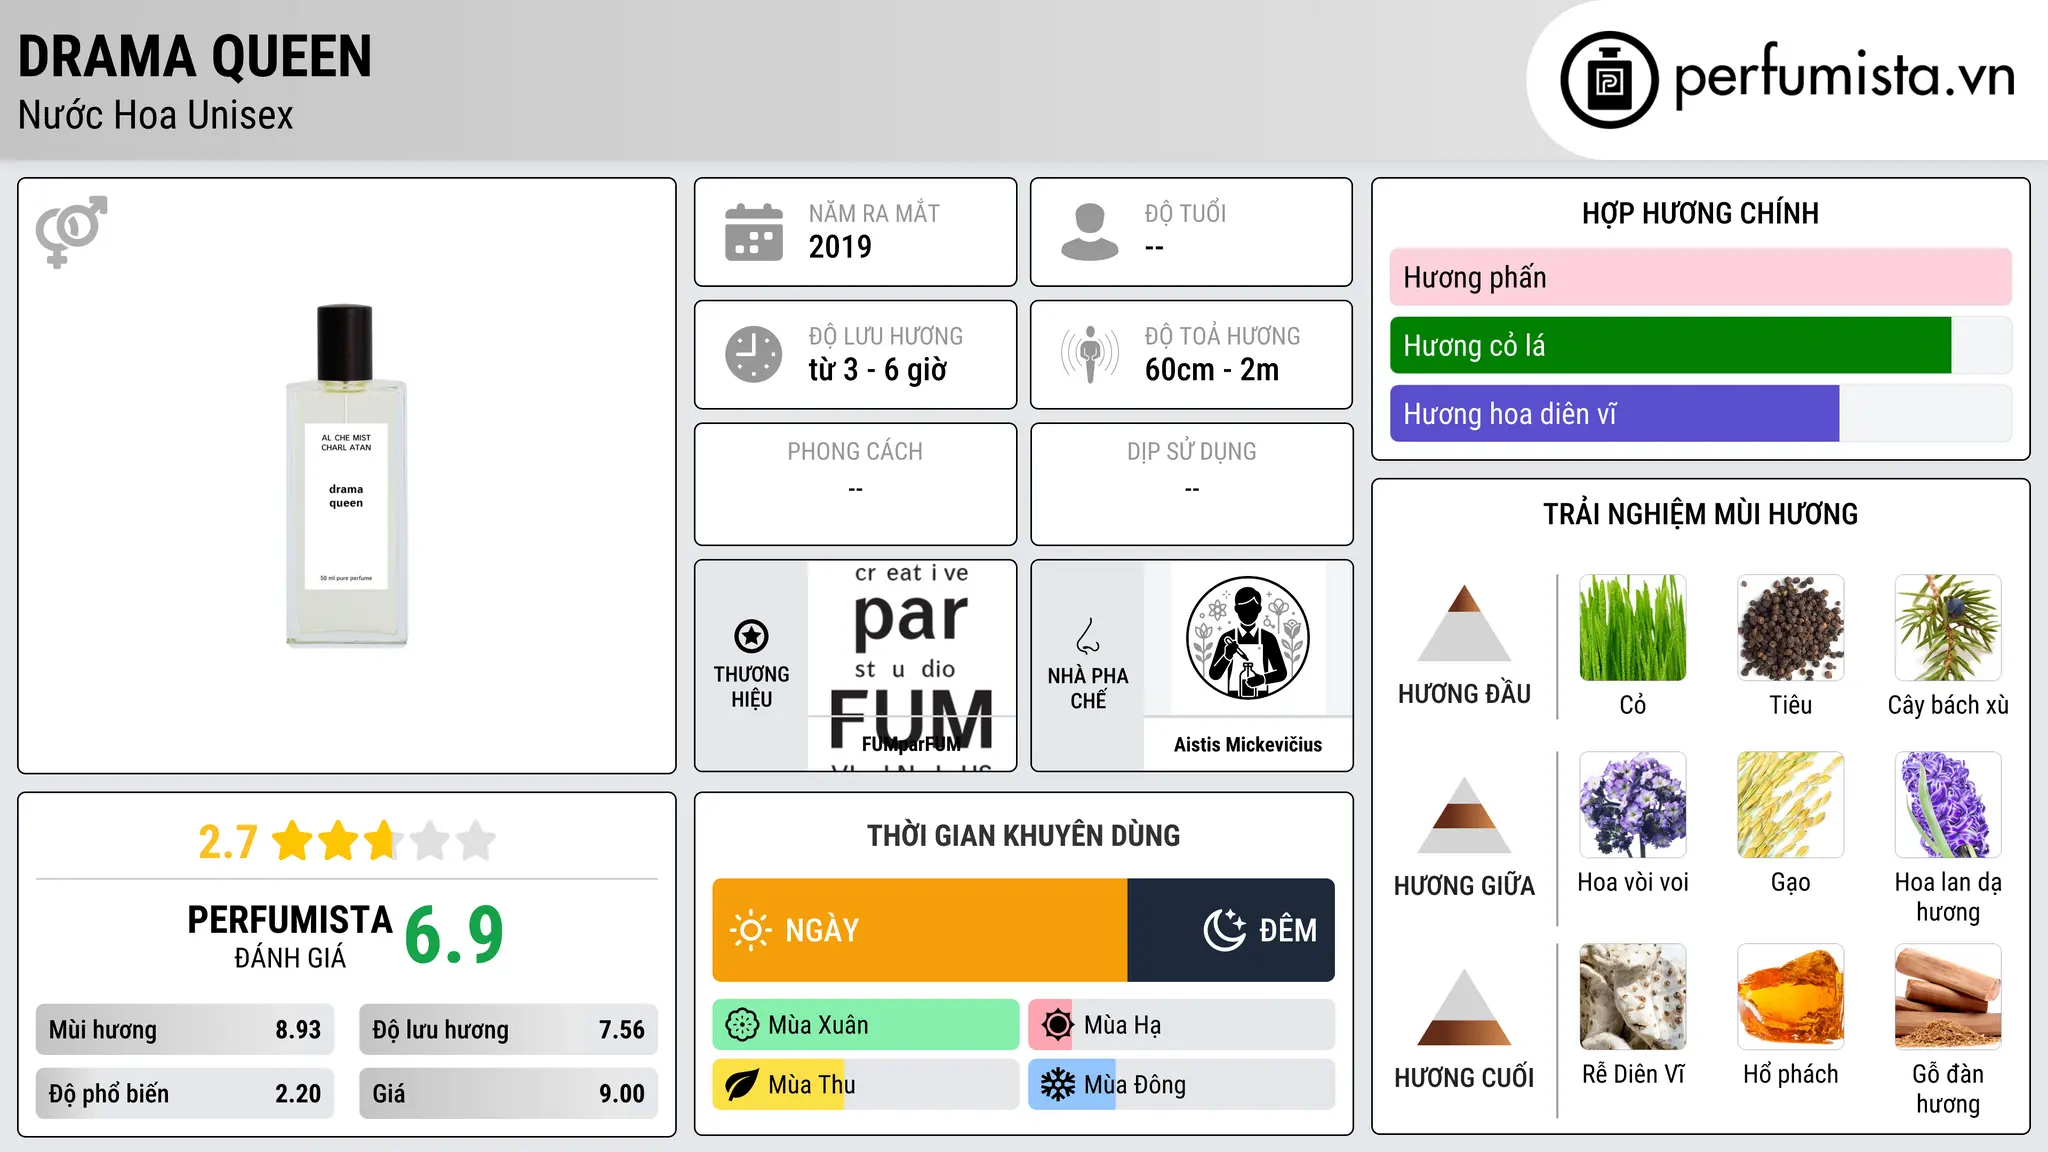Select the Mùa Đông season bar

1182,1085
